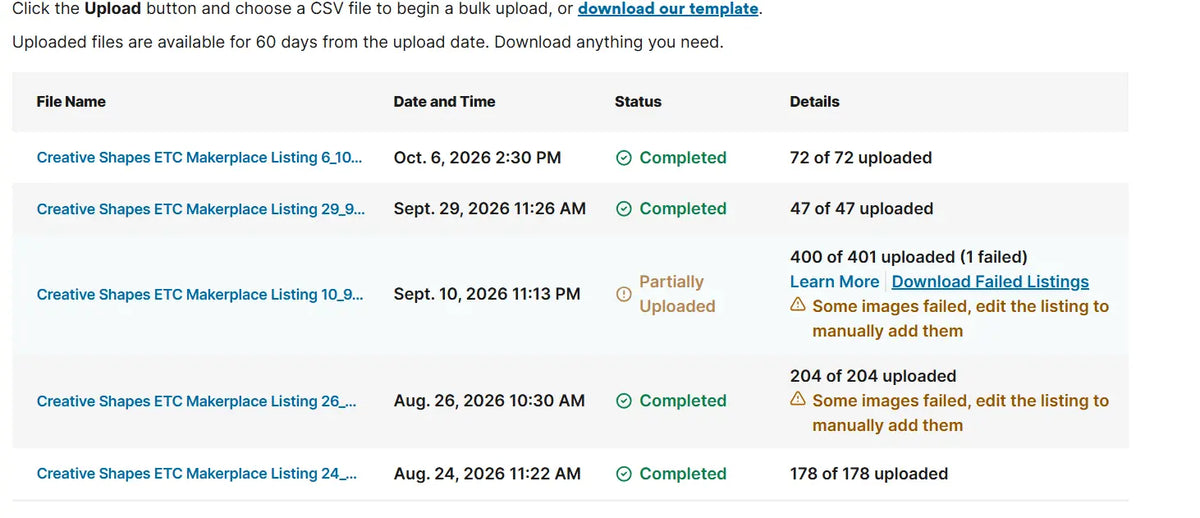Click the Completed checkmark icon for Aug. 26 upload
Screen dimensions: 1200x518
(x=624, y=401)
